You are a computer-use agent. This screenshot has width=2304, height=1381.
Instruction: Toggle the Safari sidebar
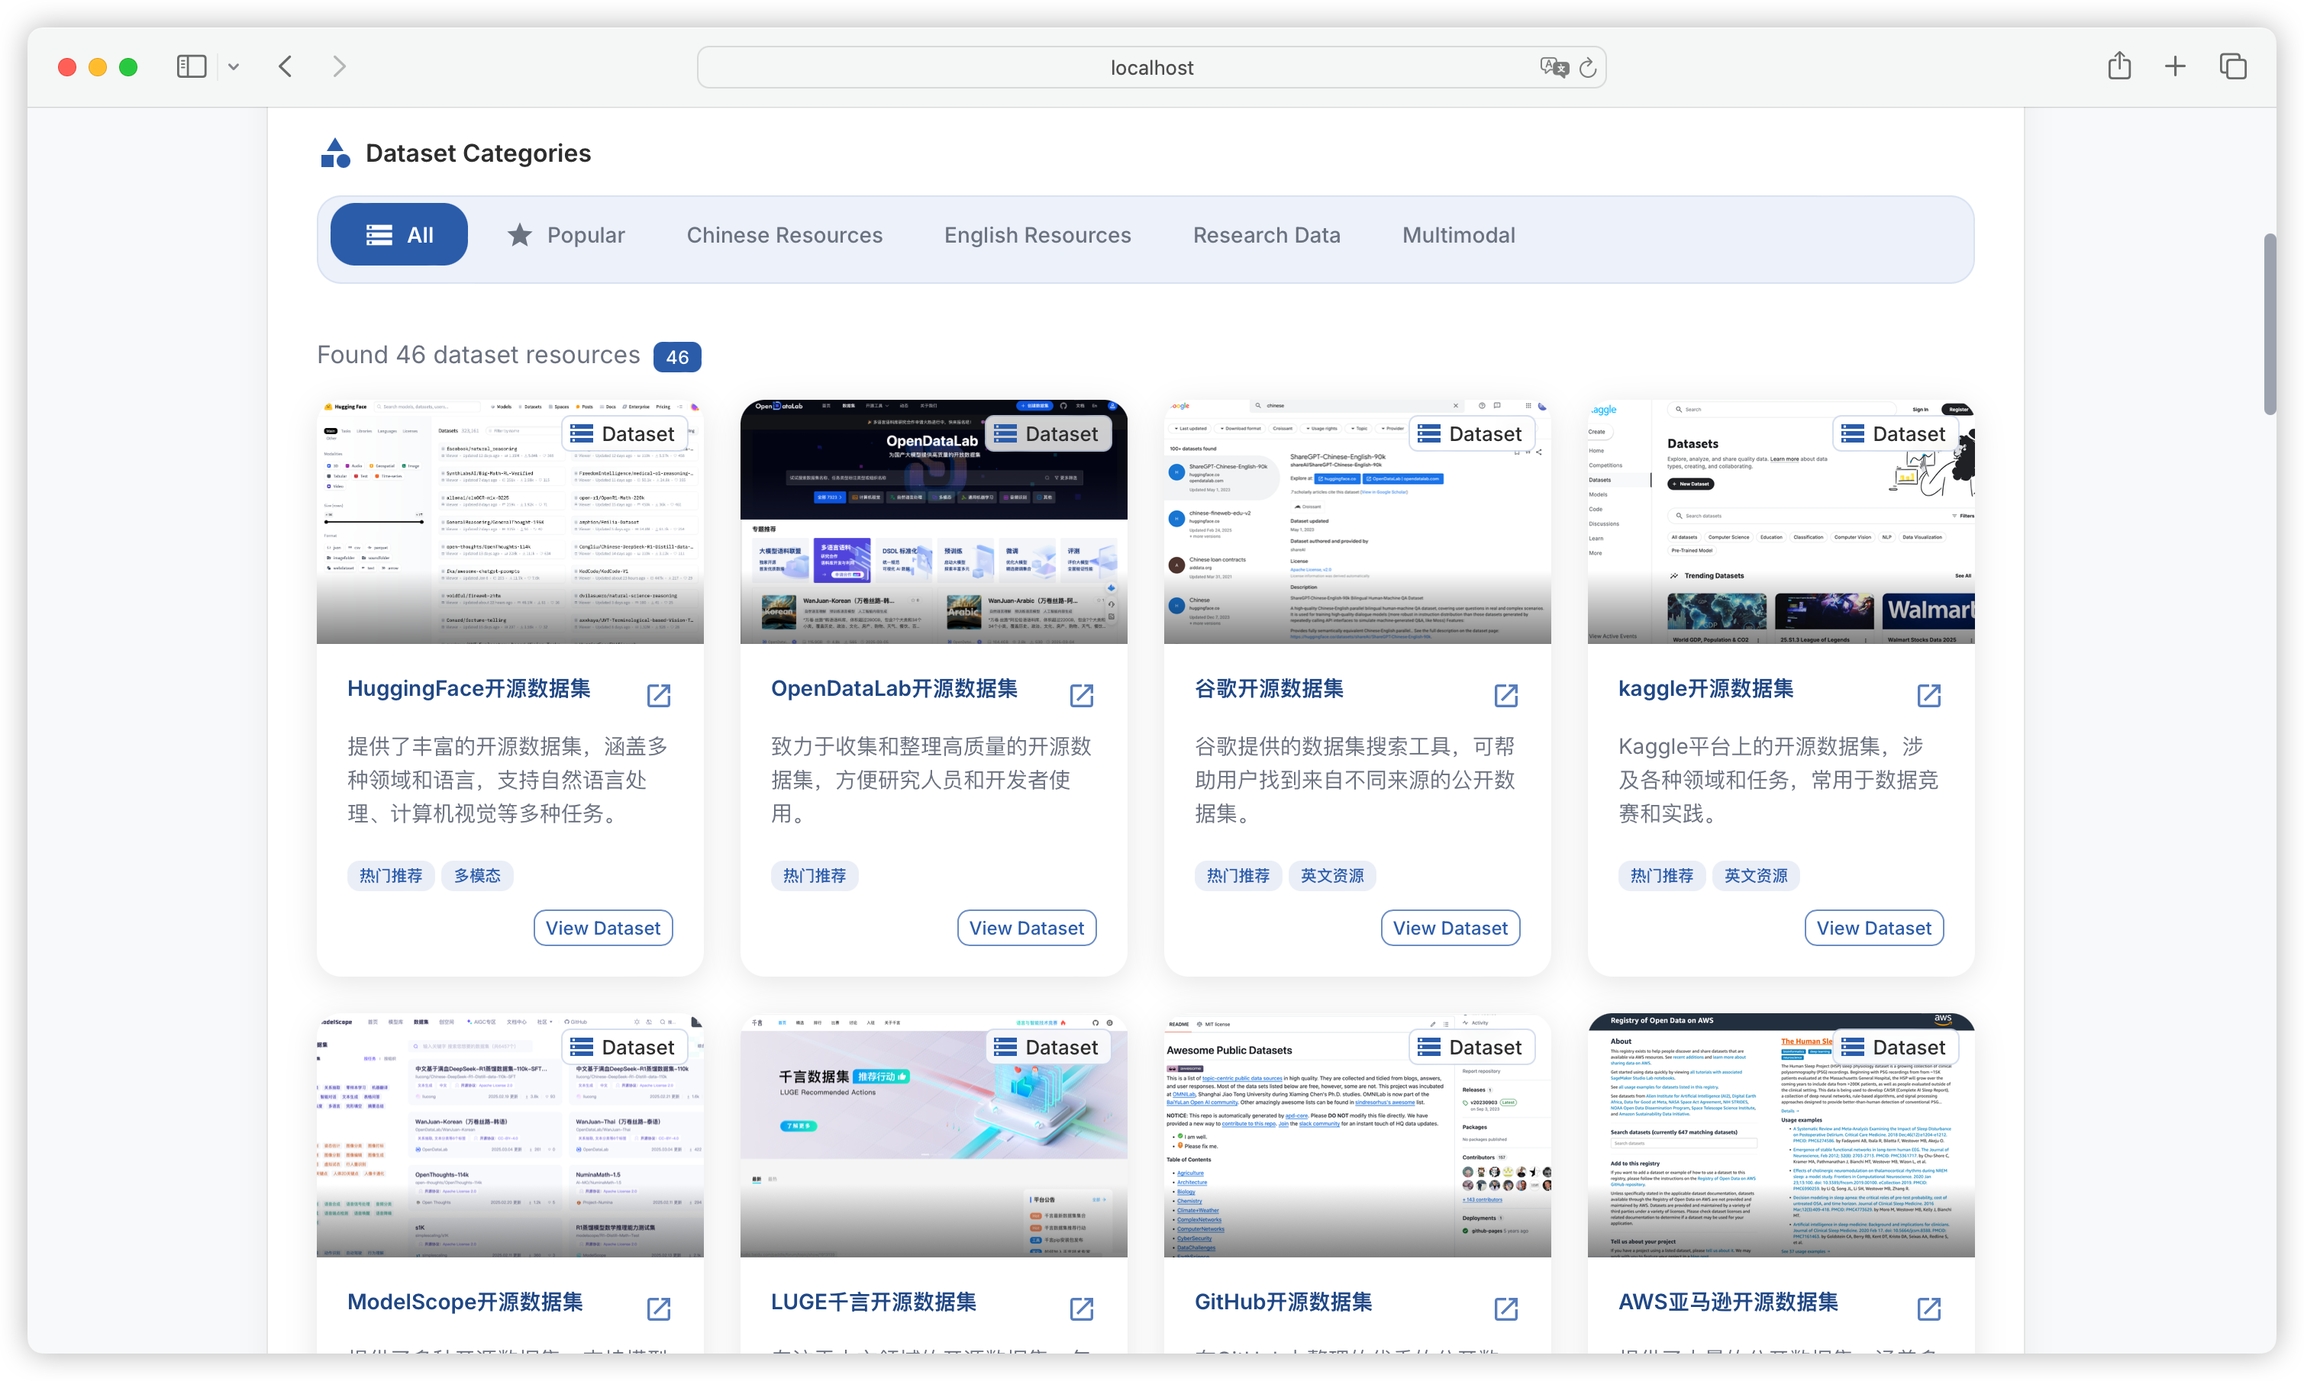pos(191,67)
